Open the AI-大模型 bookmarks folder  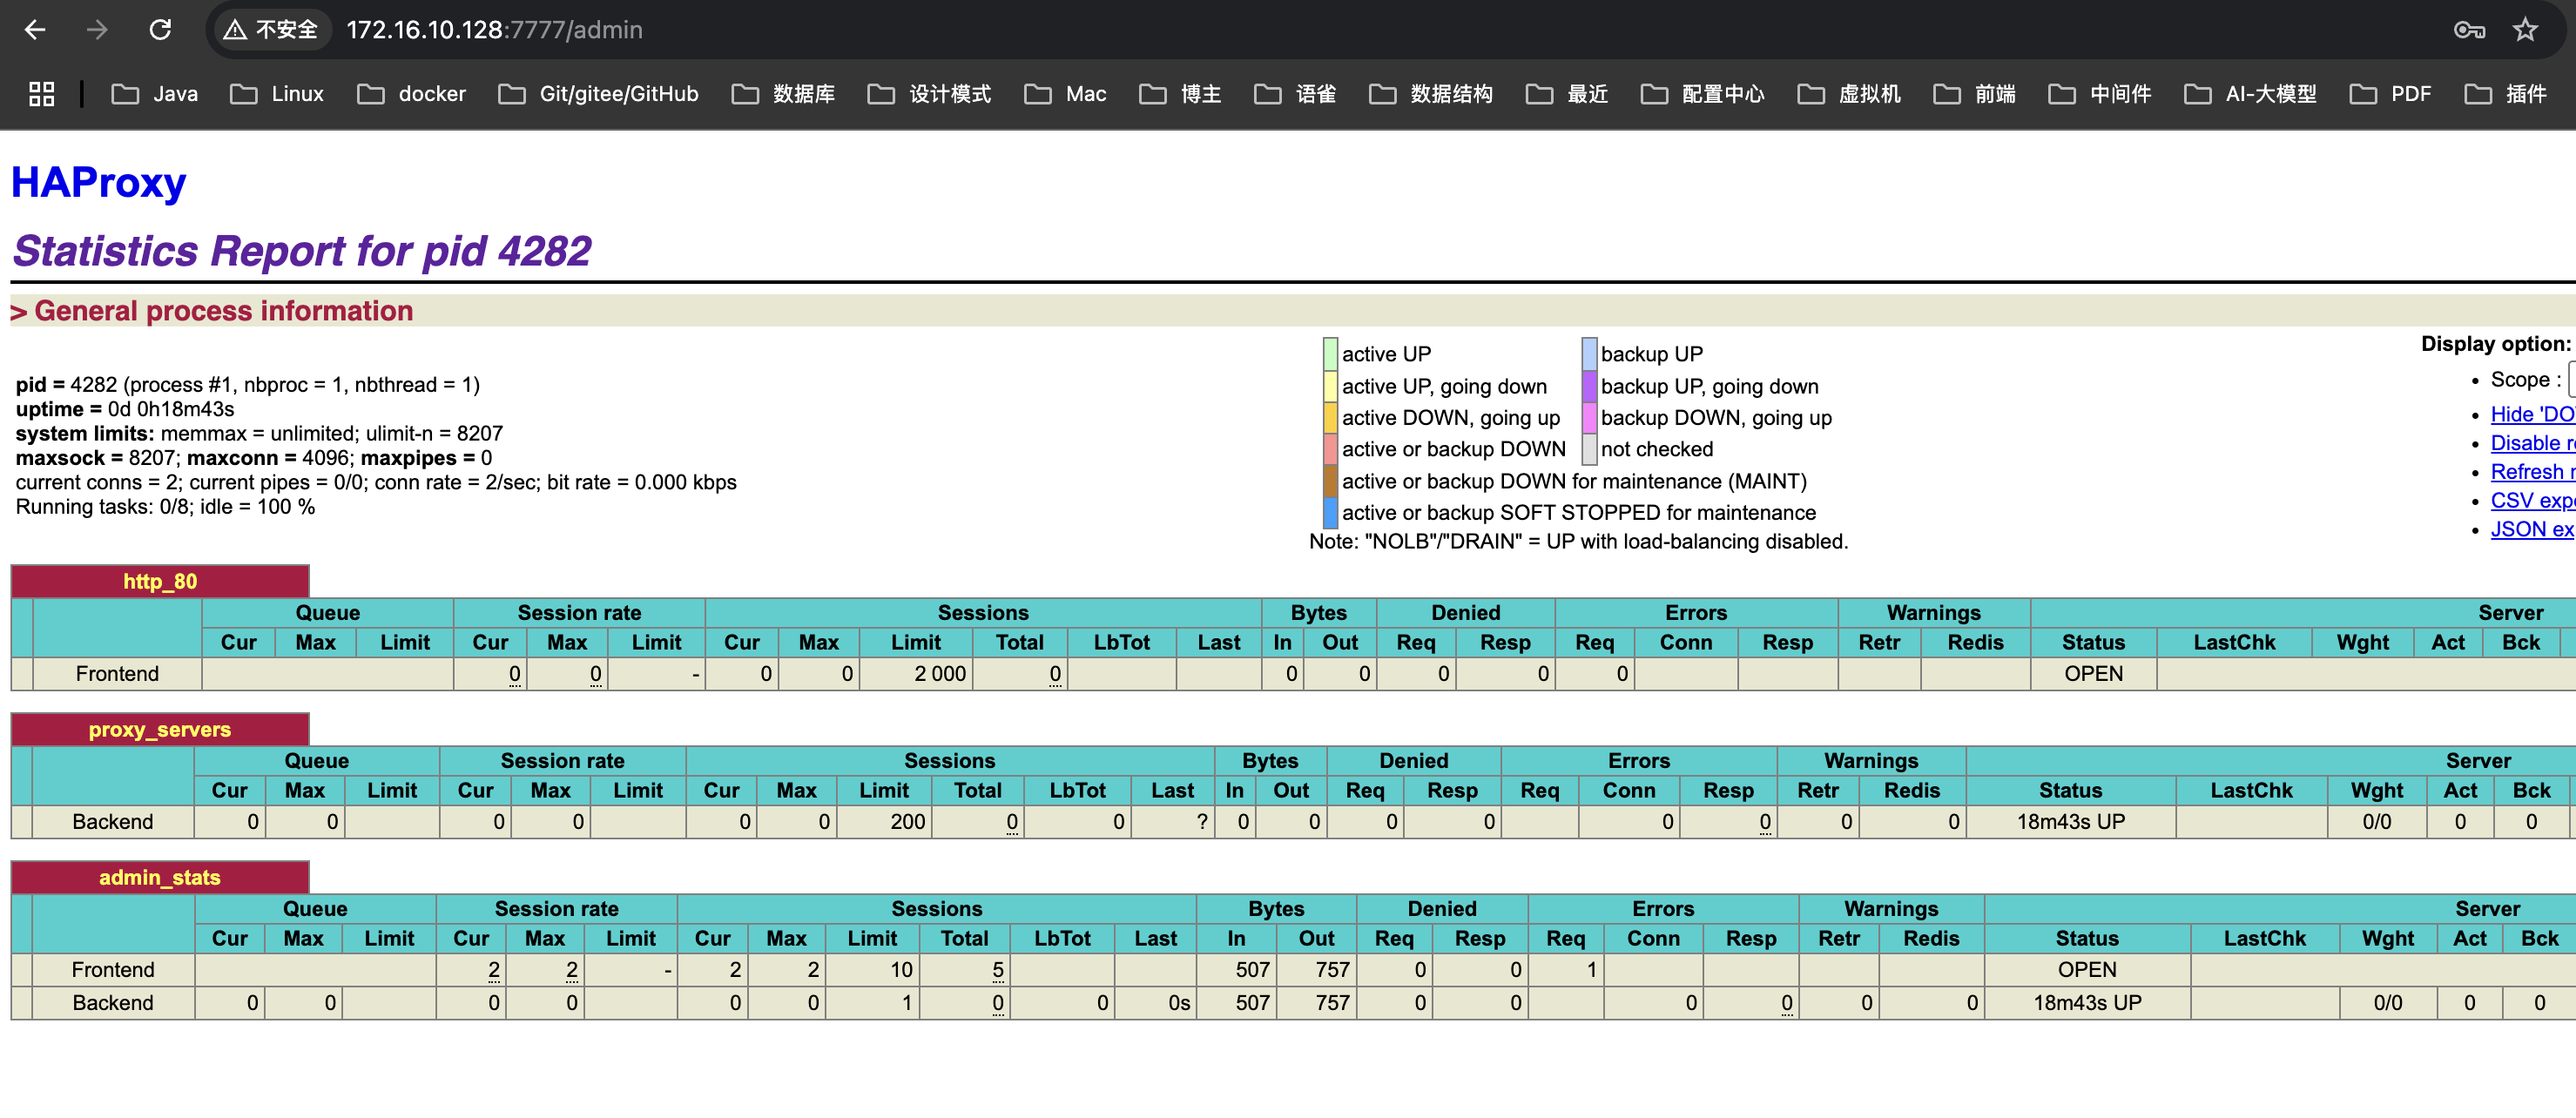(x=2250, y=94)
